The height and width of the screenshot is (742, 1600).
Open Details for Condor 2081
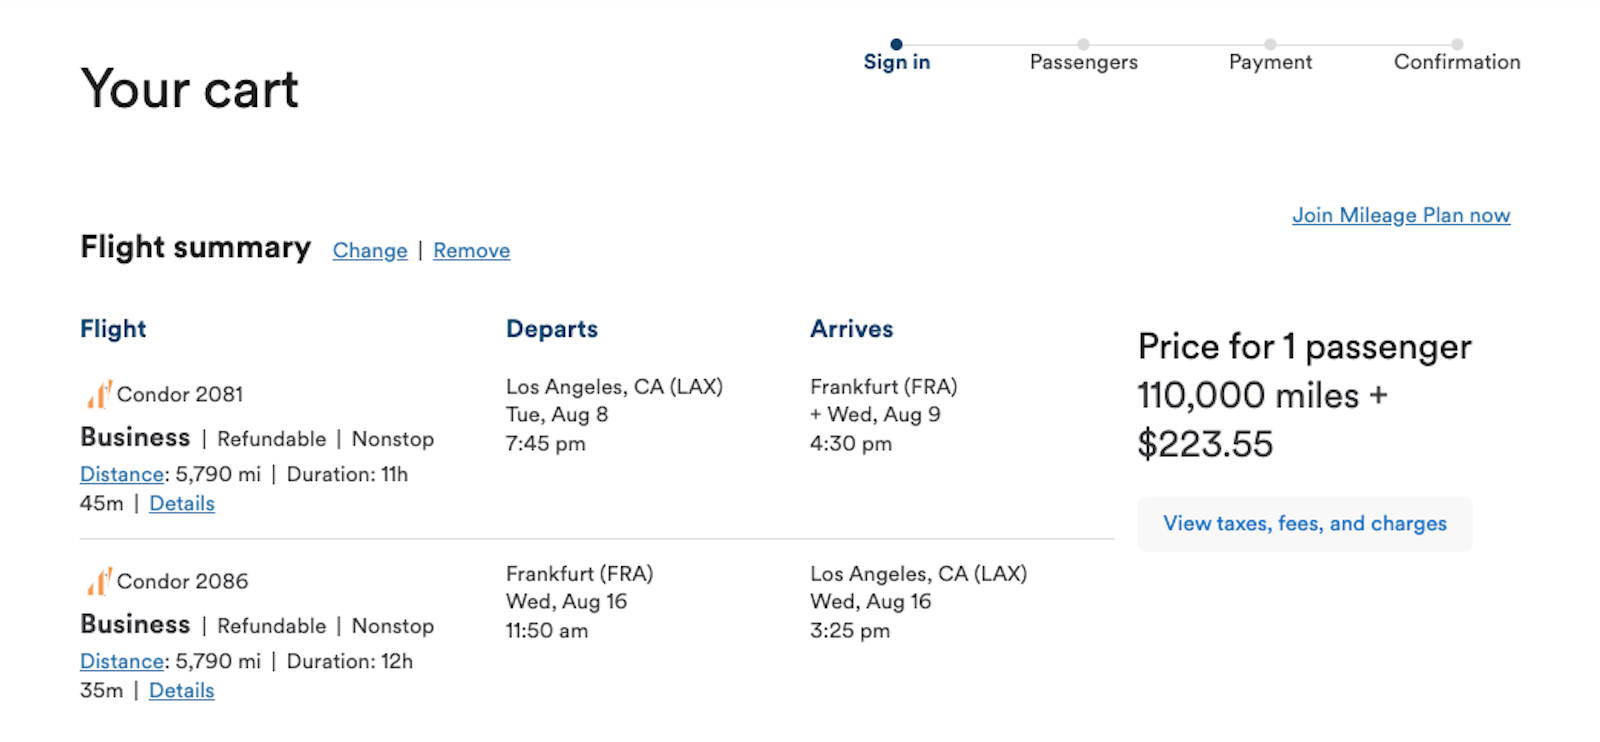point(182,503)
